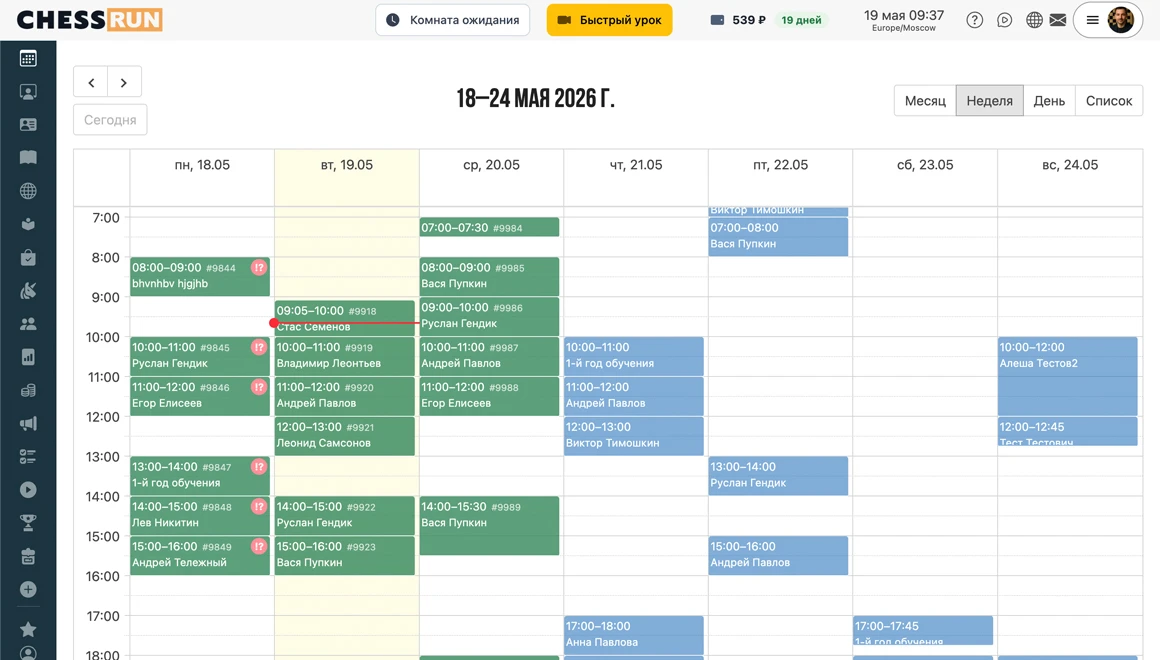This screenshot has width=1160, height=660.
Task: Open lesson #9919 Владимир Леонтьев
Action: (345, 356)
